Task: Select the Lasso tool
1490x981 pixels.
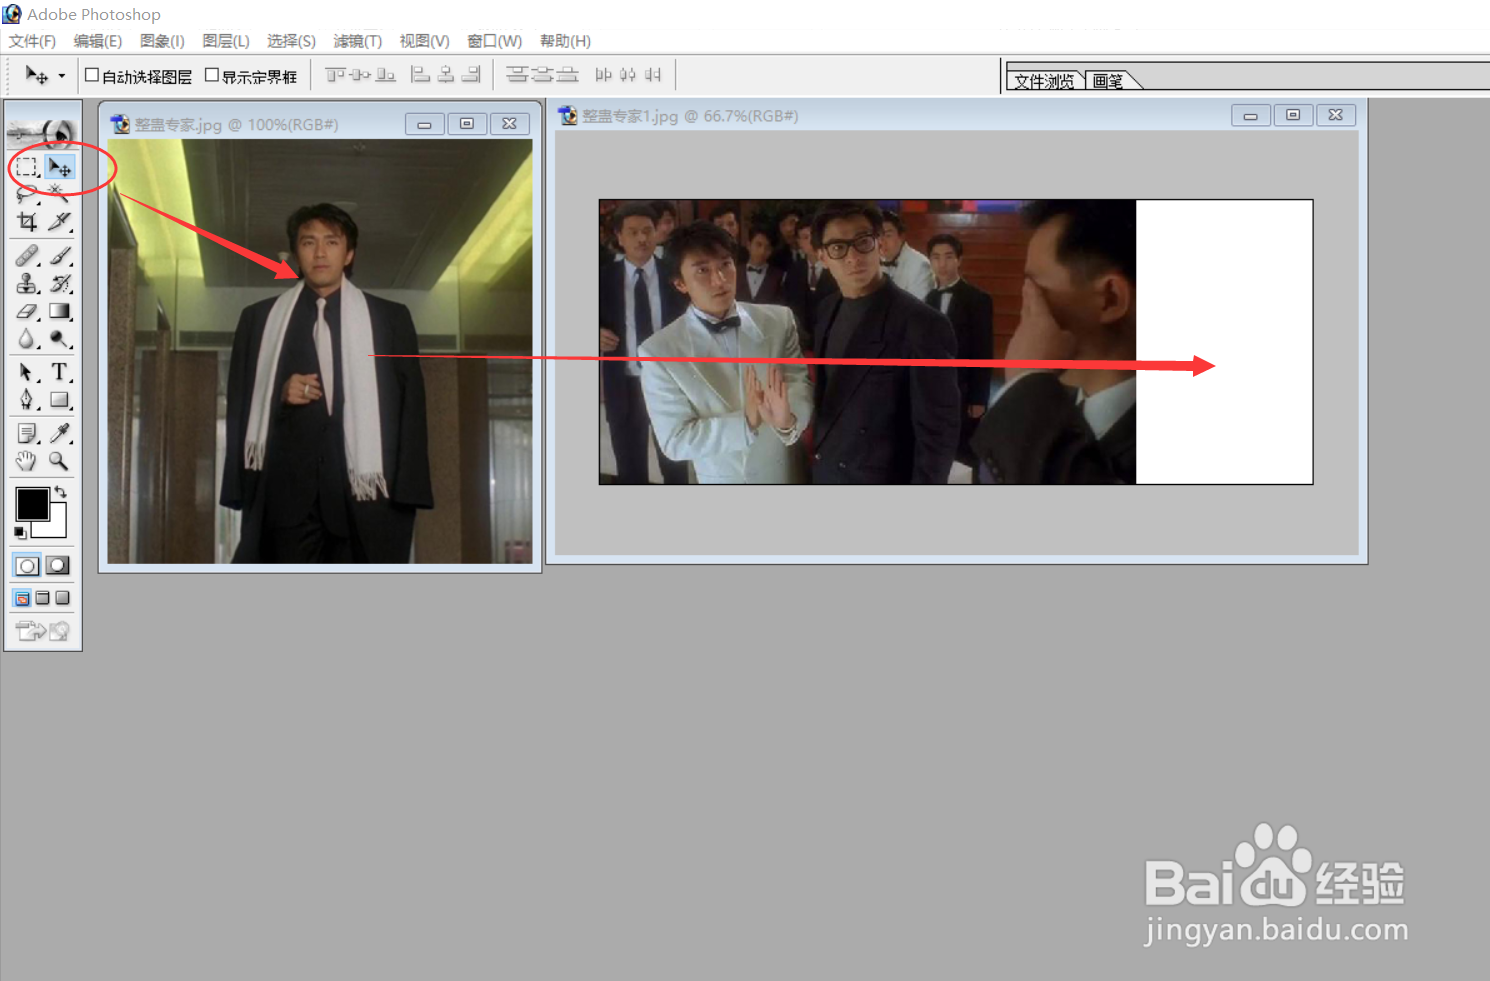Action: pos(27,194)
